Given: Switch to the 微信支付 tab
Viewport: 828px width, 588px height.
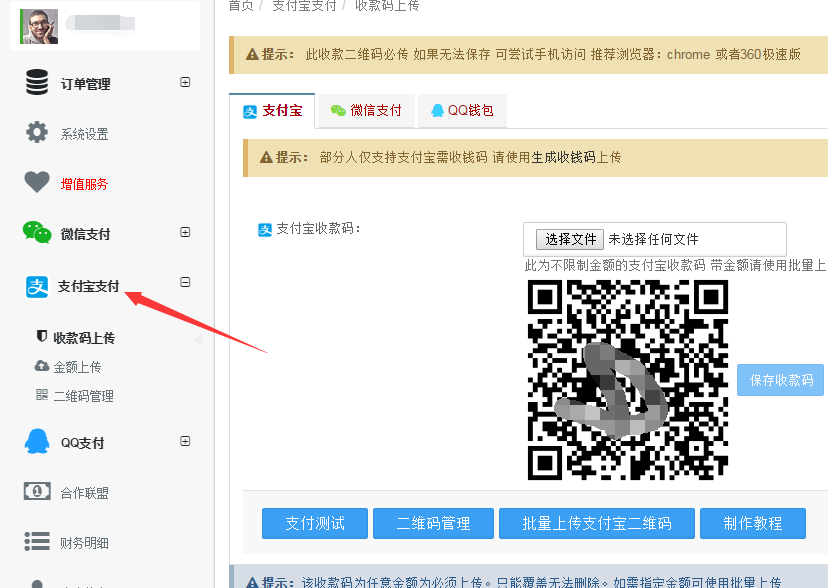Looking at the screenshot, I should 365,111.
